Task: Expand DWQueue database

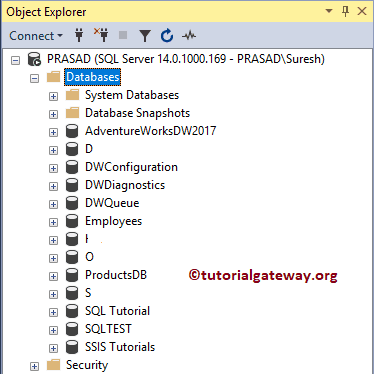Action: (x=53, y=204)
